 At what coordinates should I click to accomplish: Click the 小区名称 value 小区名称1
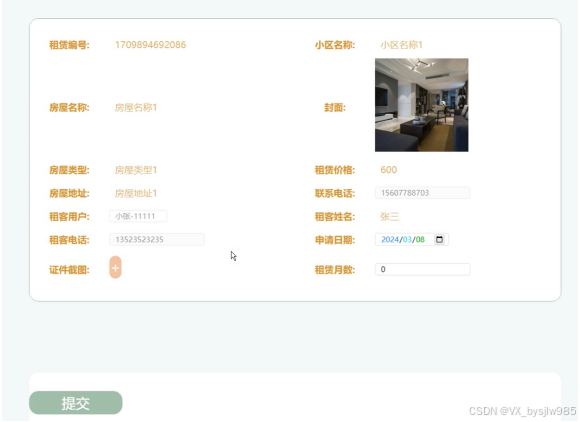coord(401,45)
